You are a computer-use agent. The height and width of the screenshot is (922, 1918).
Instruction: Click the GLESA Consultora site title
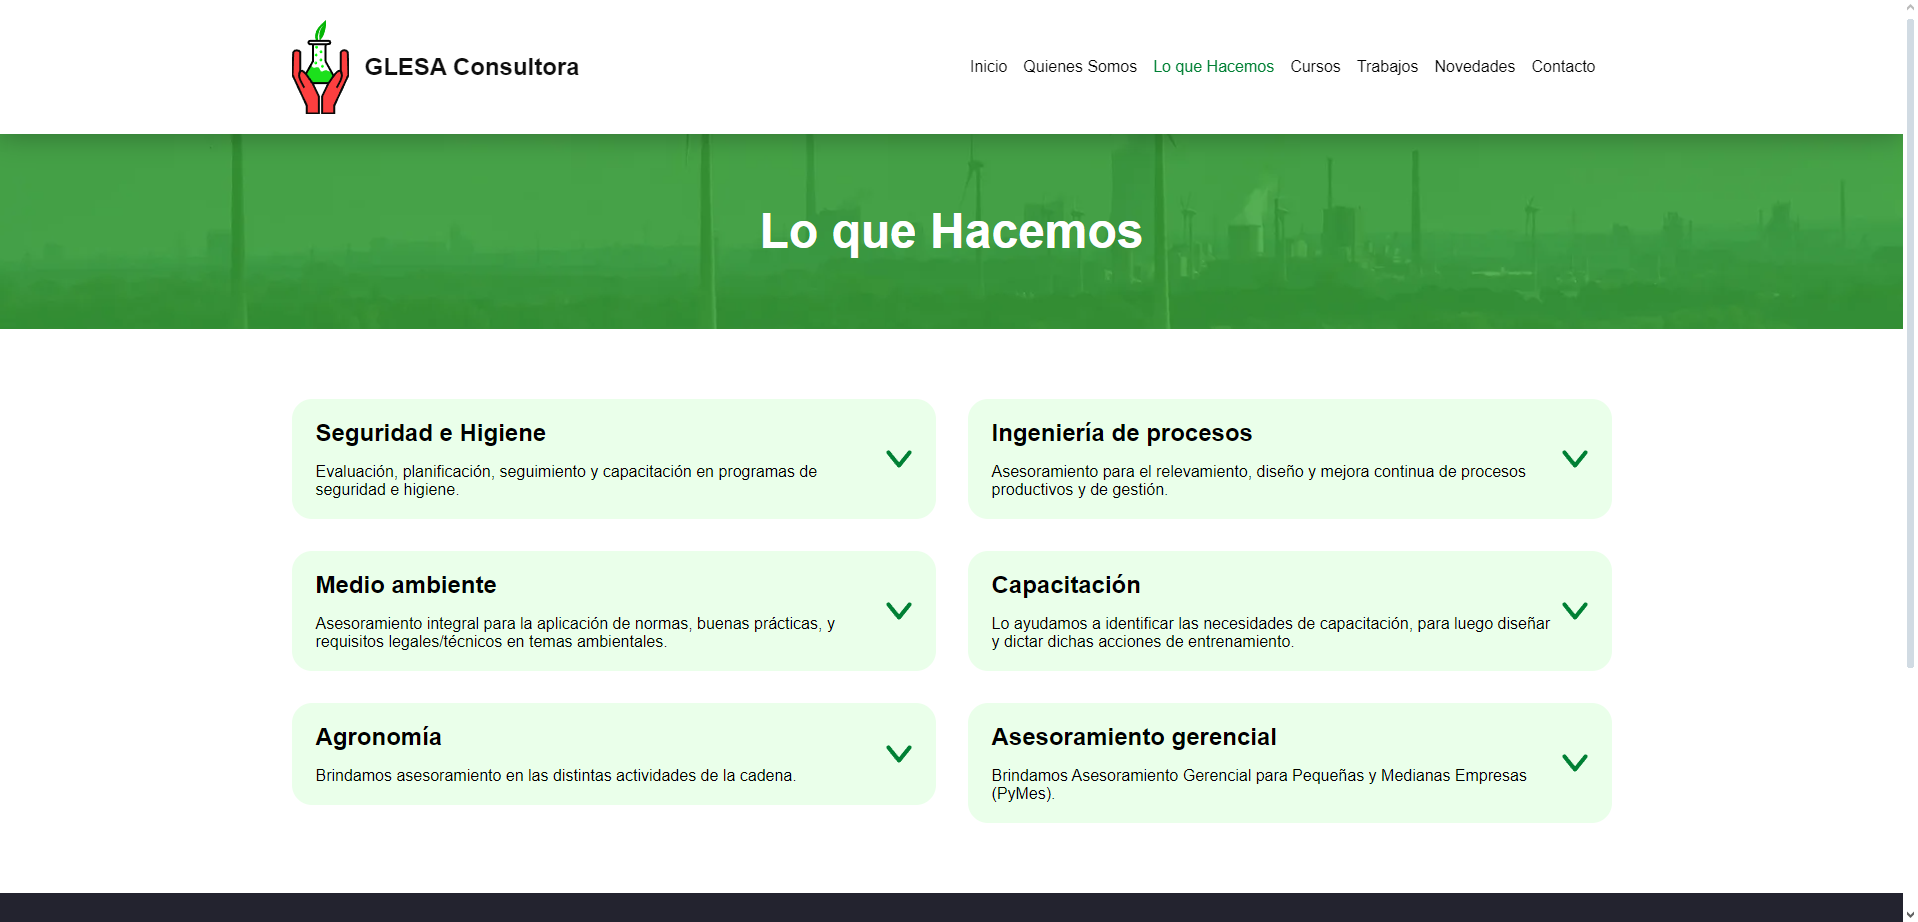[471, 67]
